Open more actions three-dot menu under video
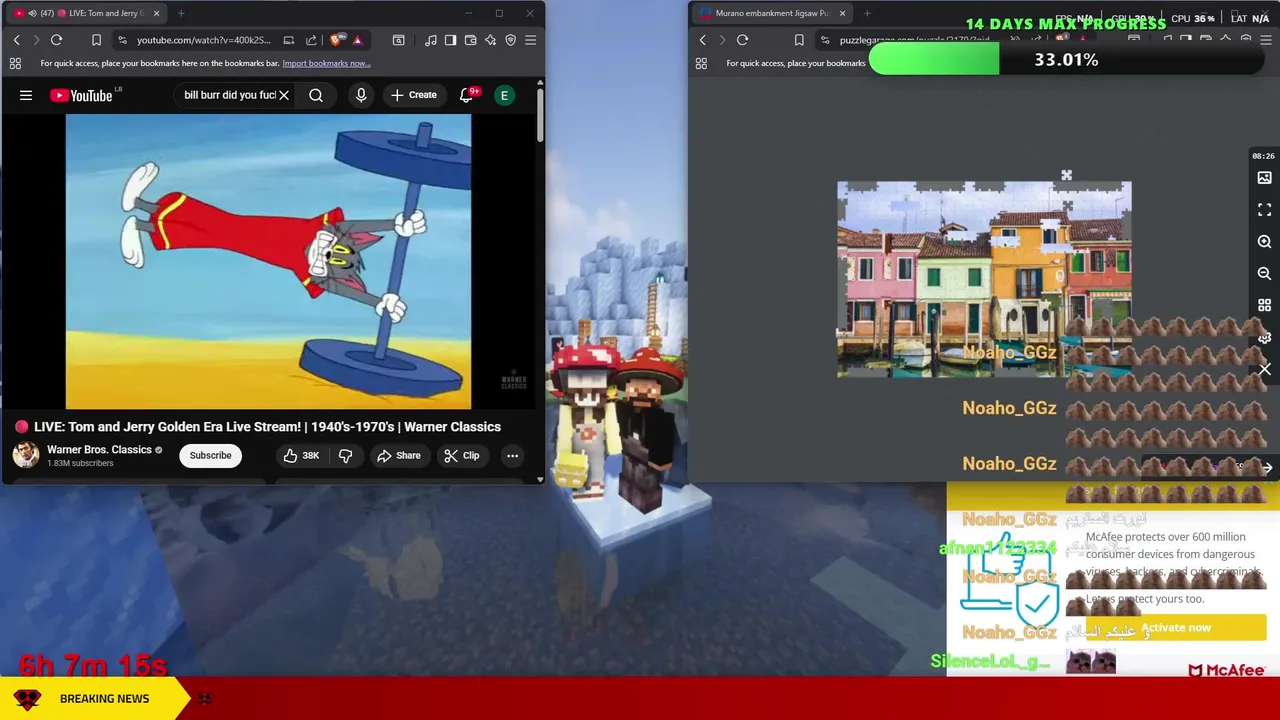1280x720 pixels. coord(512,456)
